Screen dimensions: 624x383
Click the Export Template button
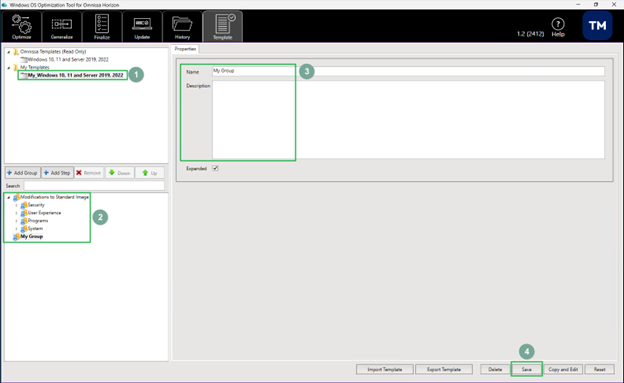click(x=444, y=369)
